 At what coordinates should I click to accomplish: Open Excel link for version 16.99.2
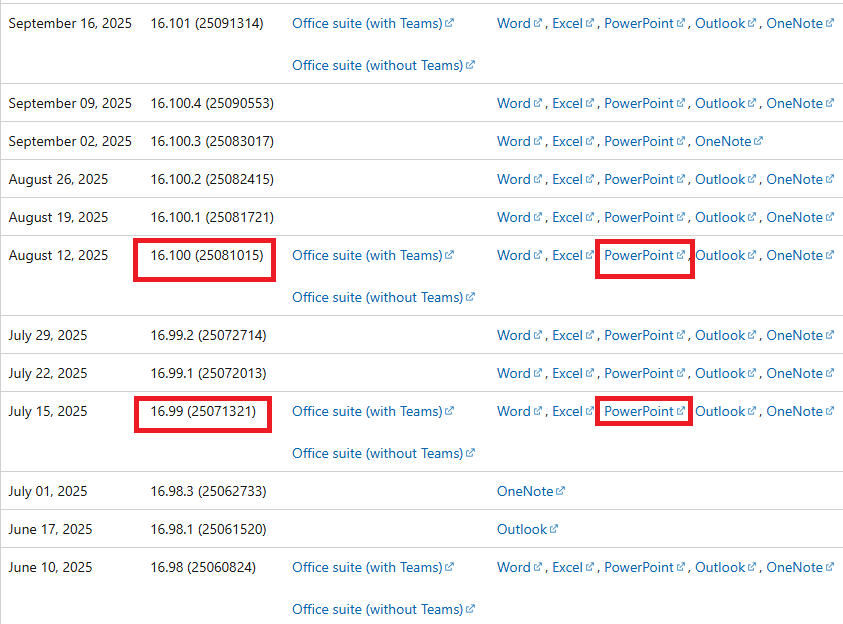[573, 335]
